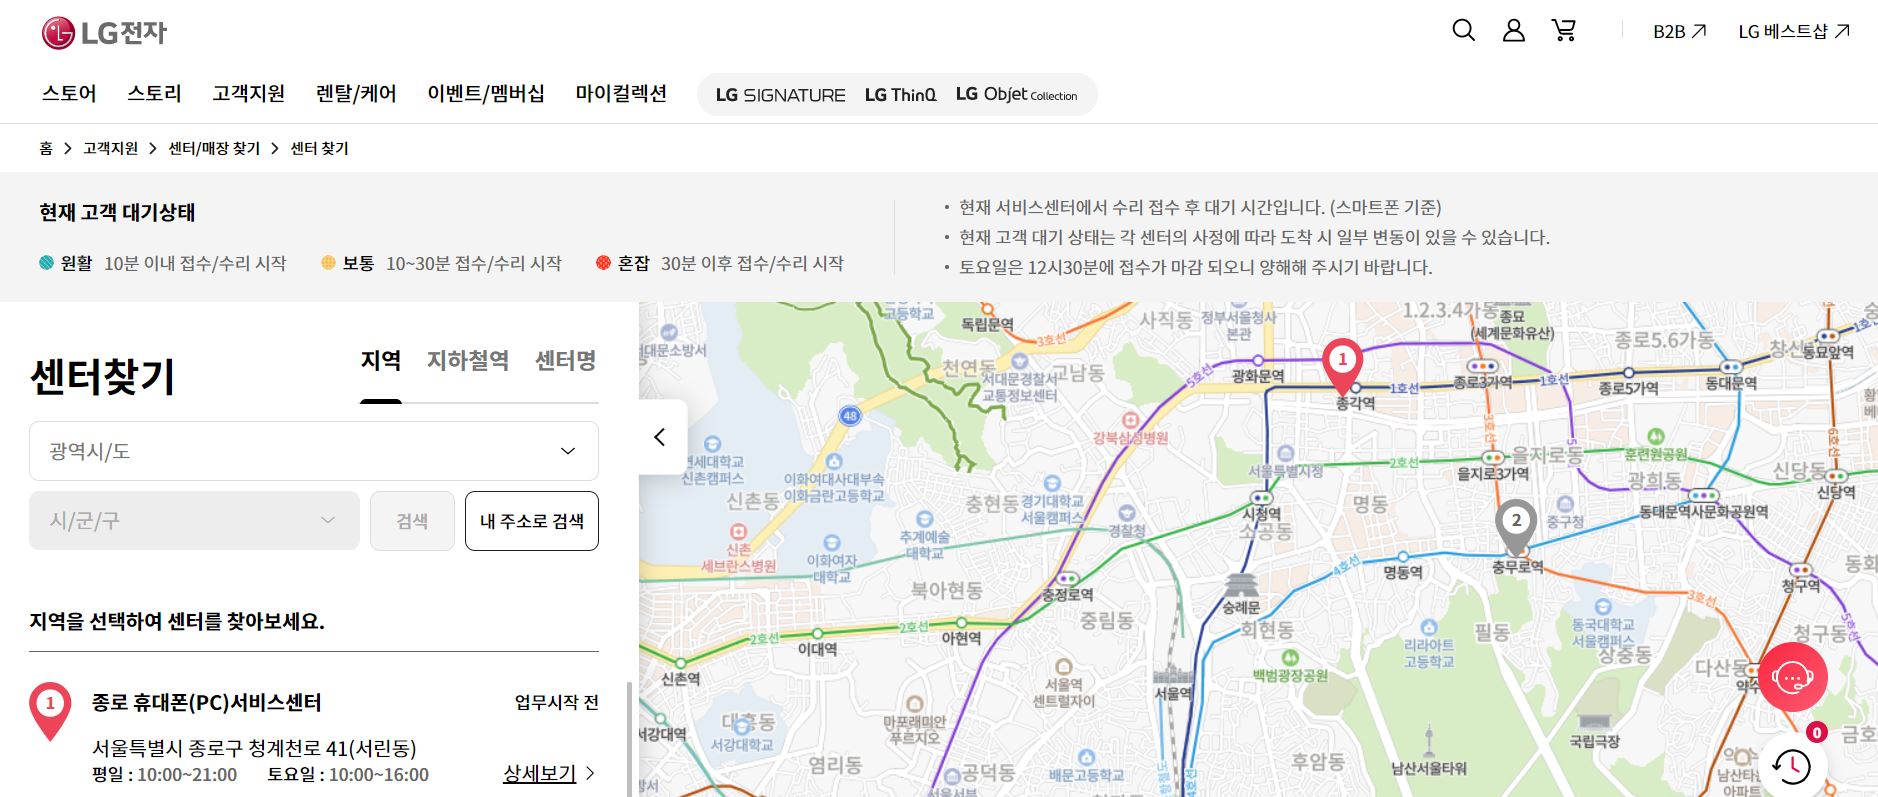Viewport: 1878px width, 797px height.
Task: Click 명동역 station label on the map
Action: (1403, 573)
